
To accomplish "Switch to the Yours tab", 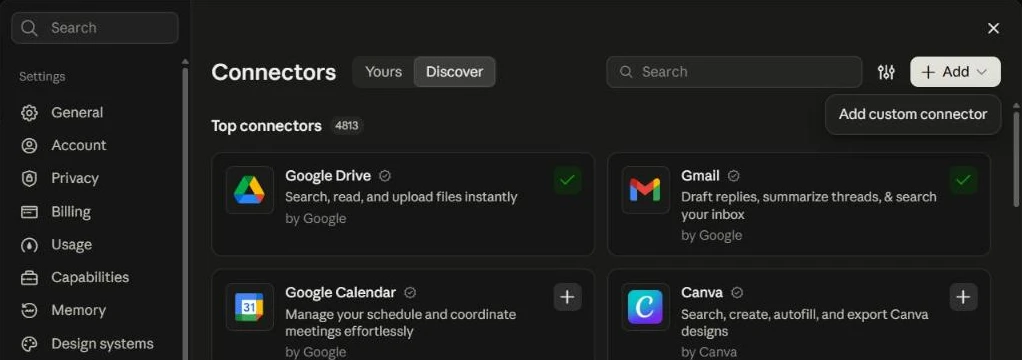I will (383, 72).
